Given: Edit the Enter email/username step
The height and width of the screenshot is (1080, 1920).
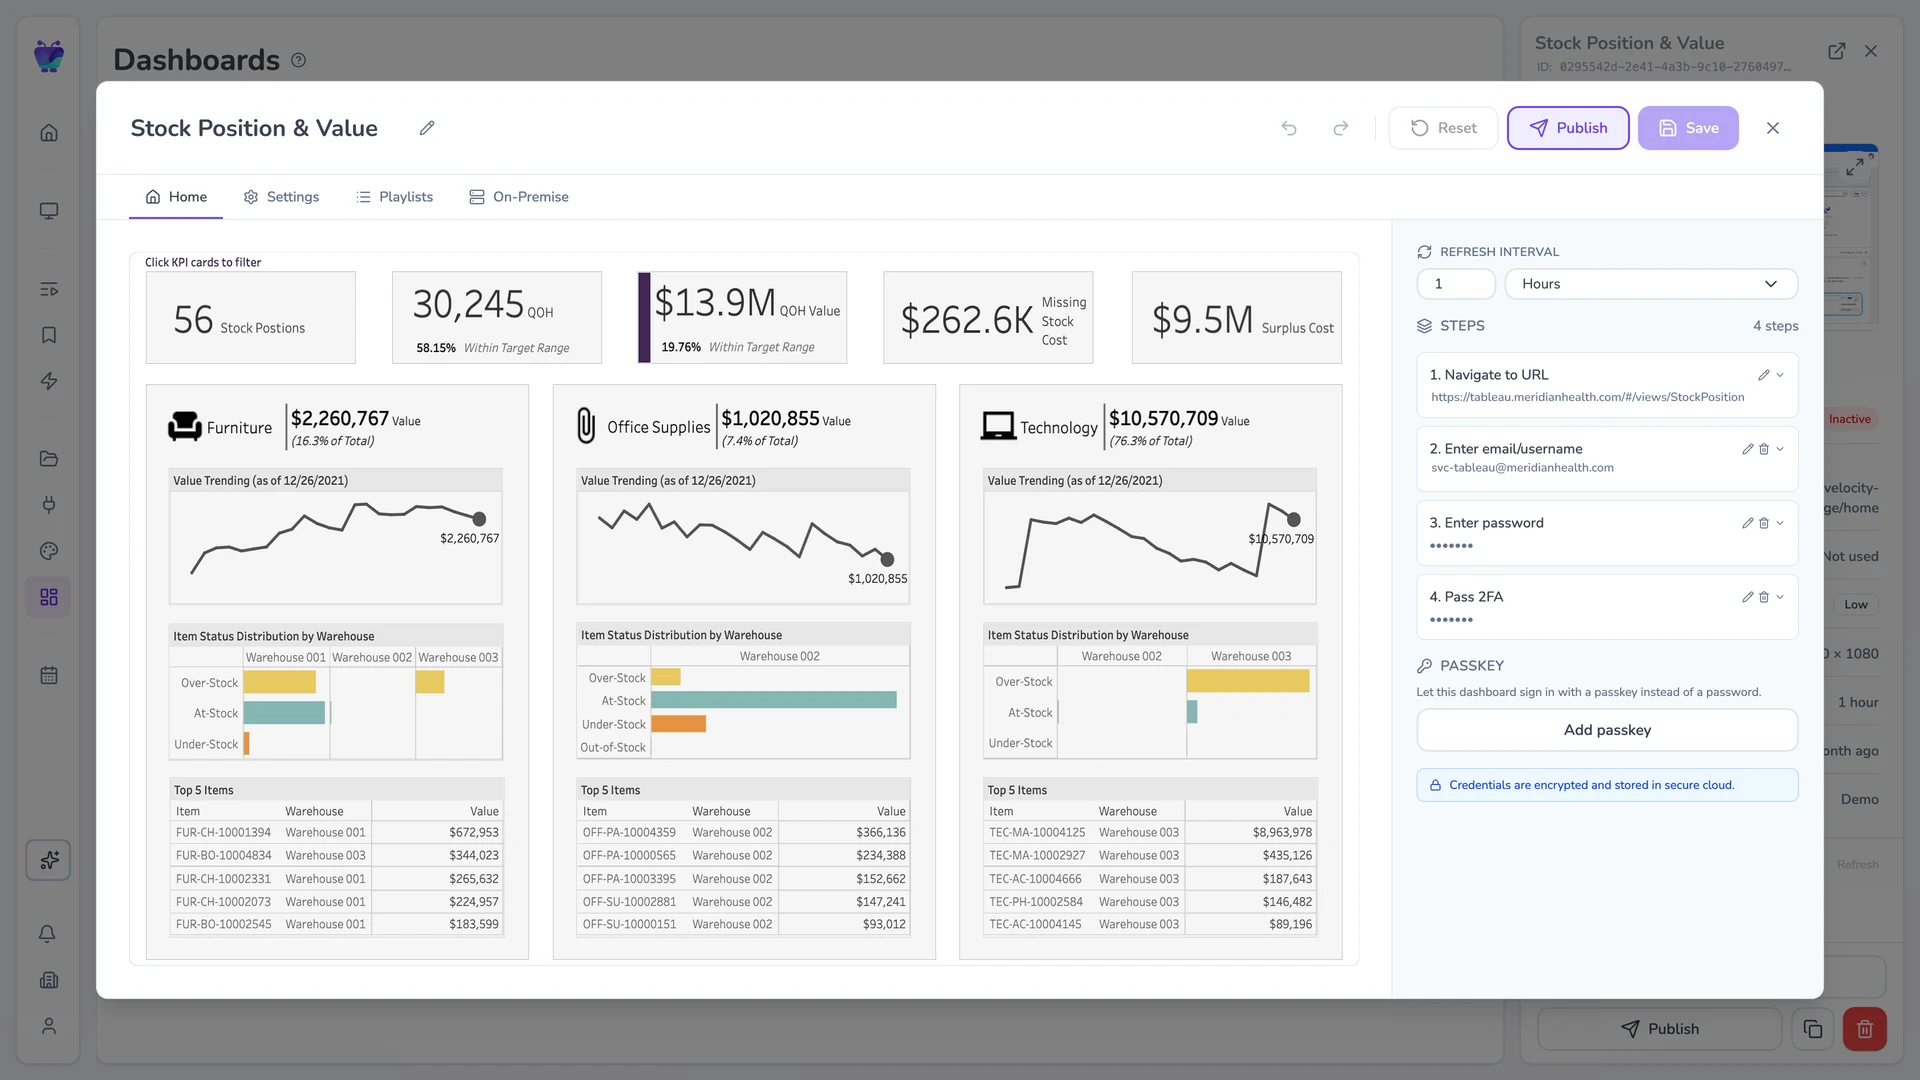Looking at the screenshot, I should (x=1747, y=449).
